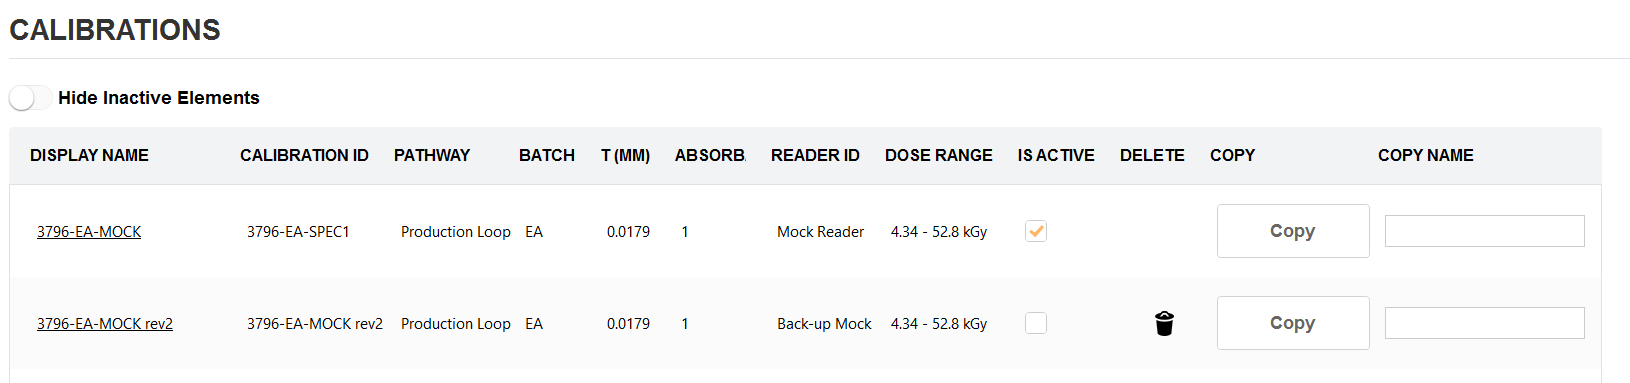Select the Absorb. column header

coord(710,155)
